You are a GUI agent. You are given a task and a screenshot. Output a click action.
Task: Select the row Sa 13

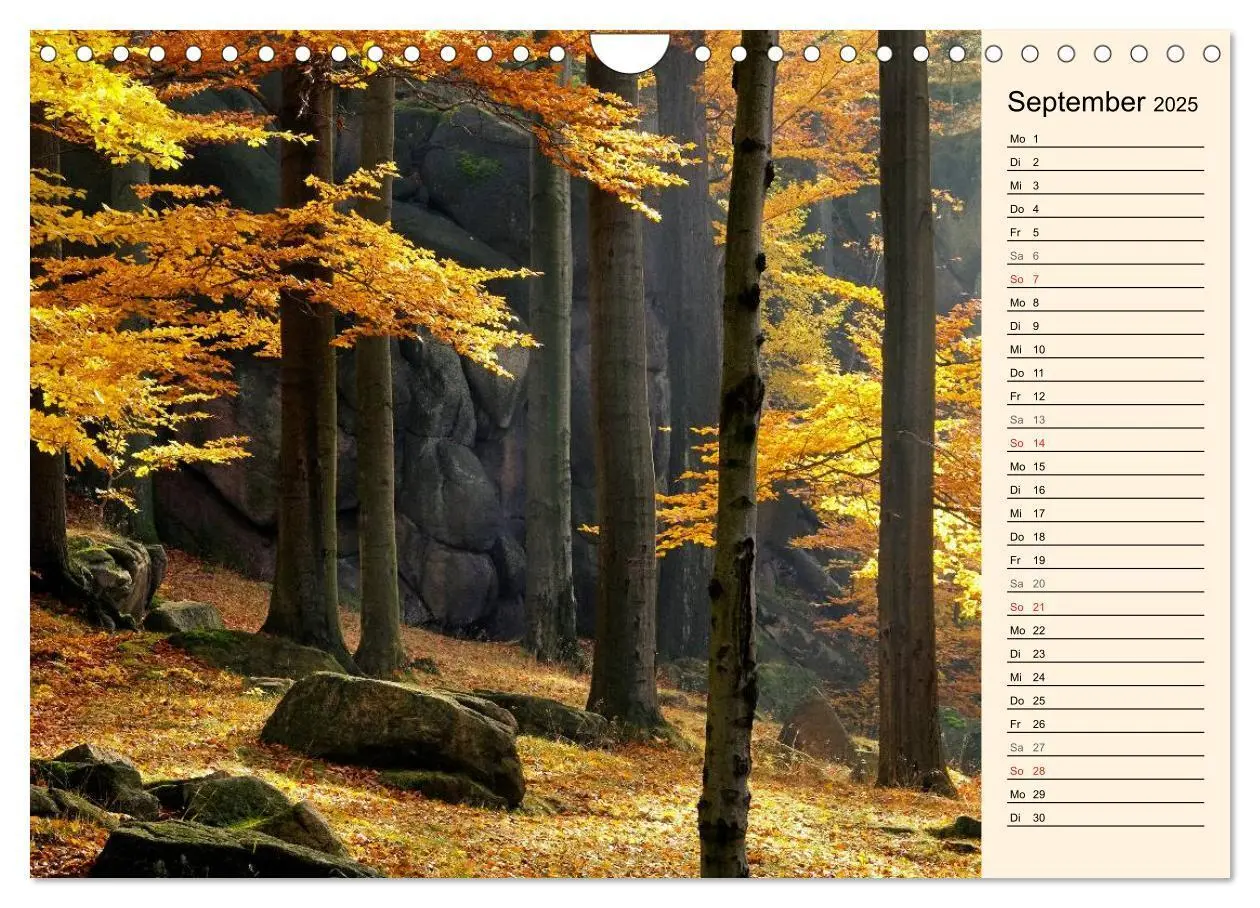1105,419
